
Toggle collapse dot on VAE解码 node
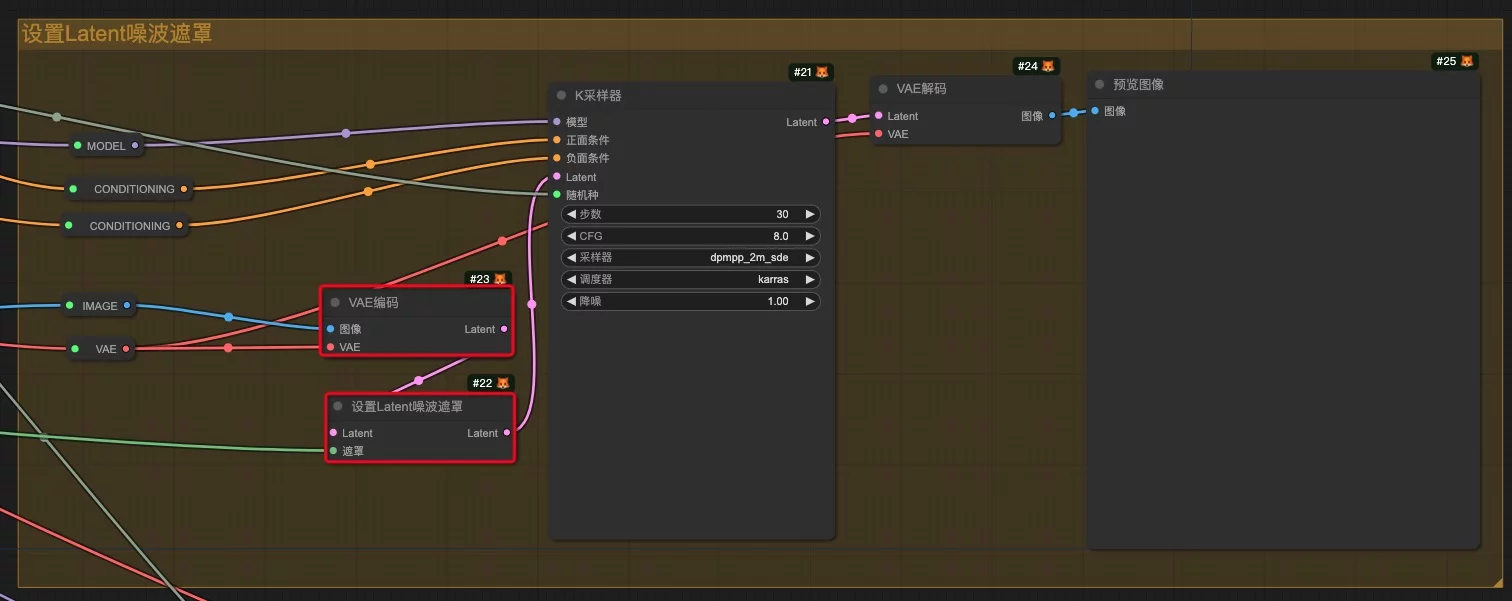coord(883,89)
